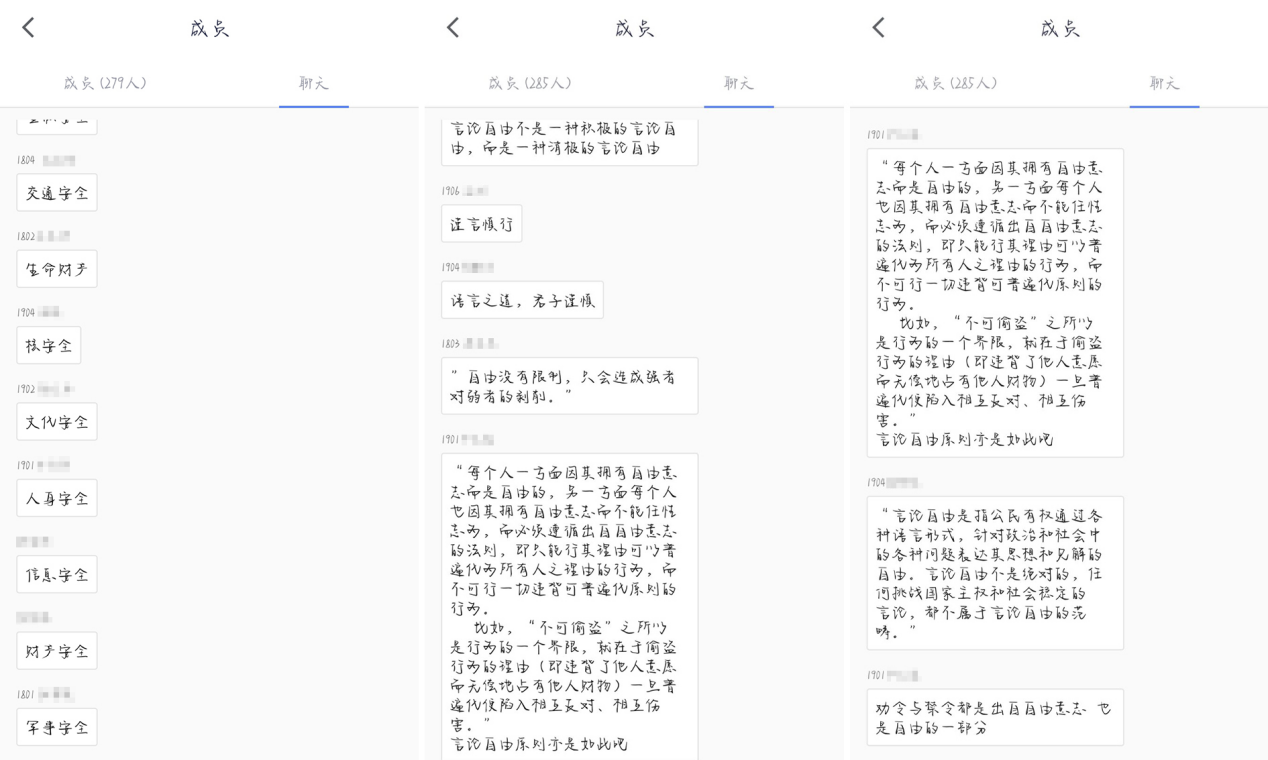Click the 文化安全 chat message
1268x760 pixels.
[57, 422]
